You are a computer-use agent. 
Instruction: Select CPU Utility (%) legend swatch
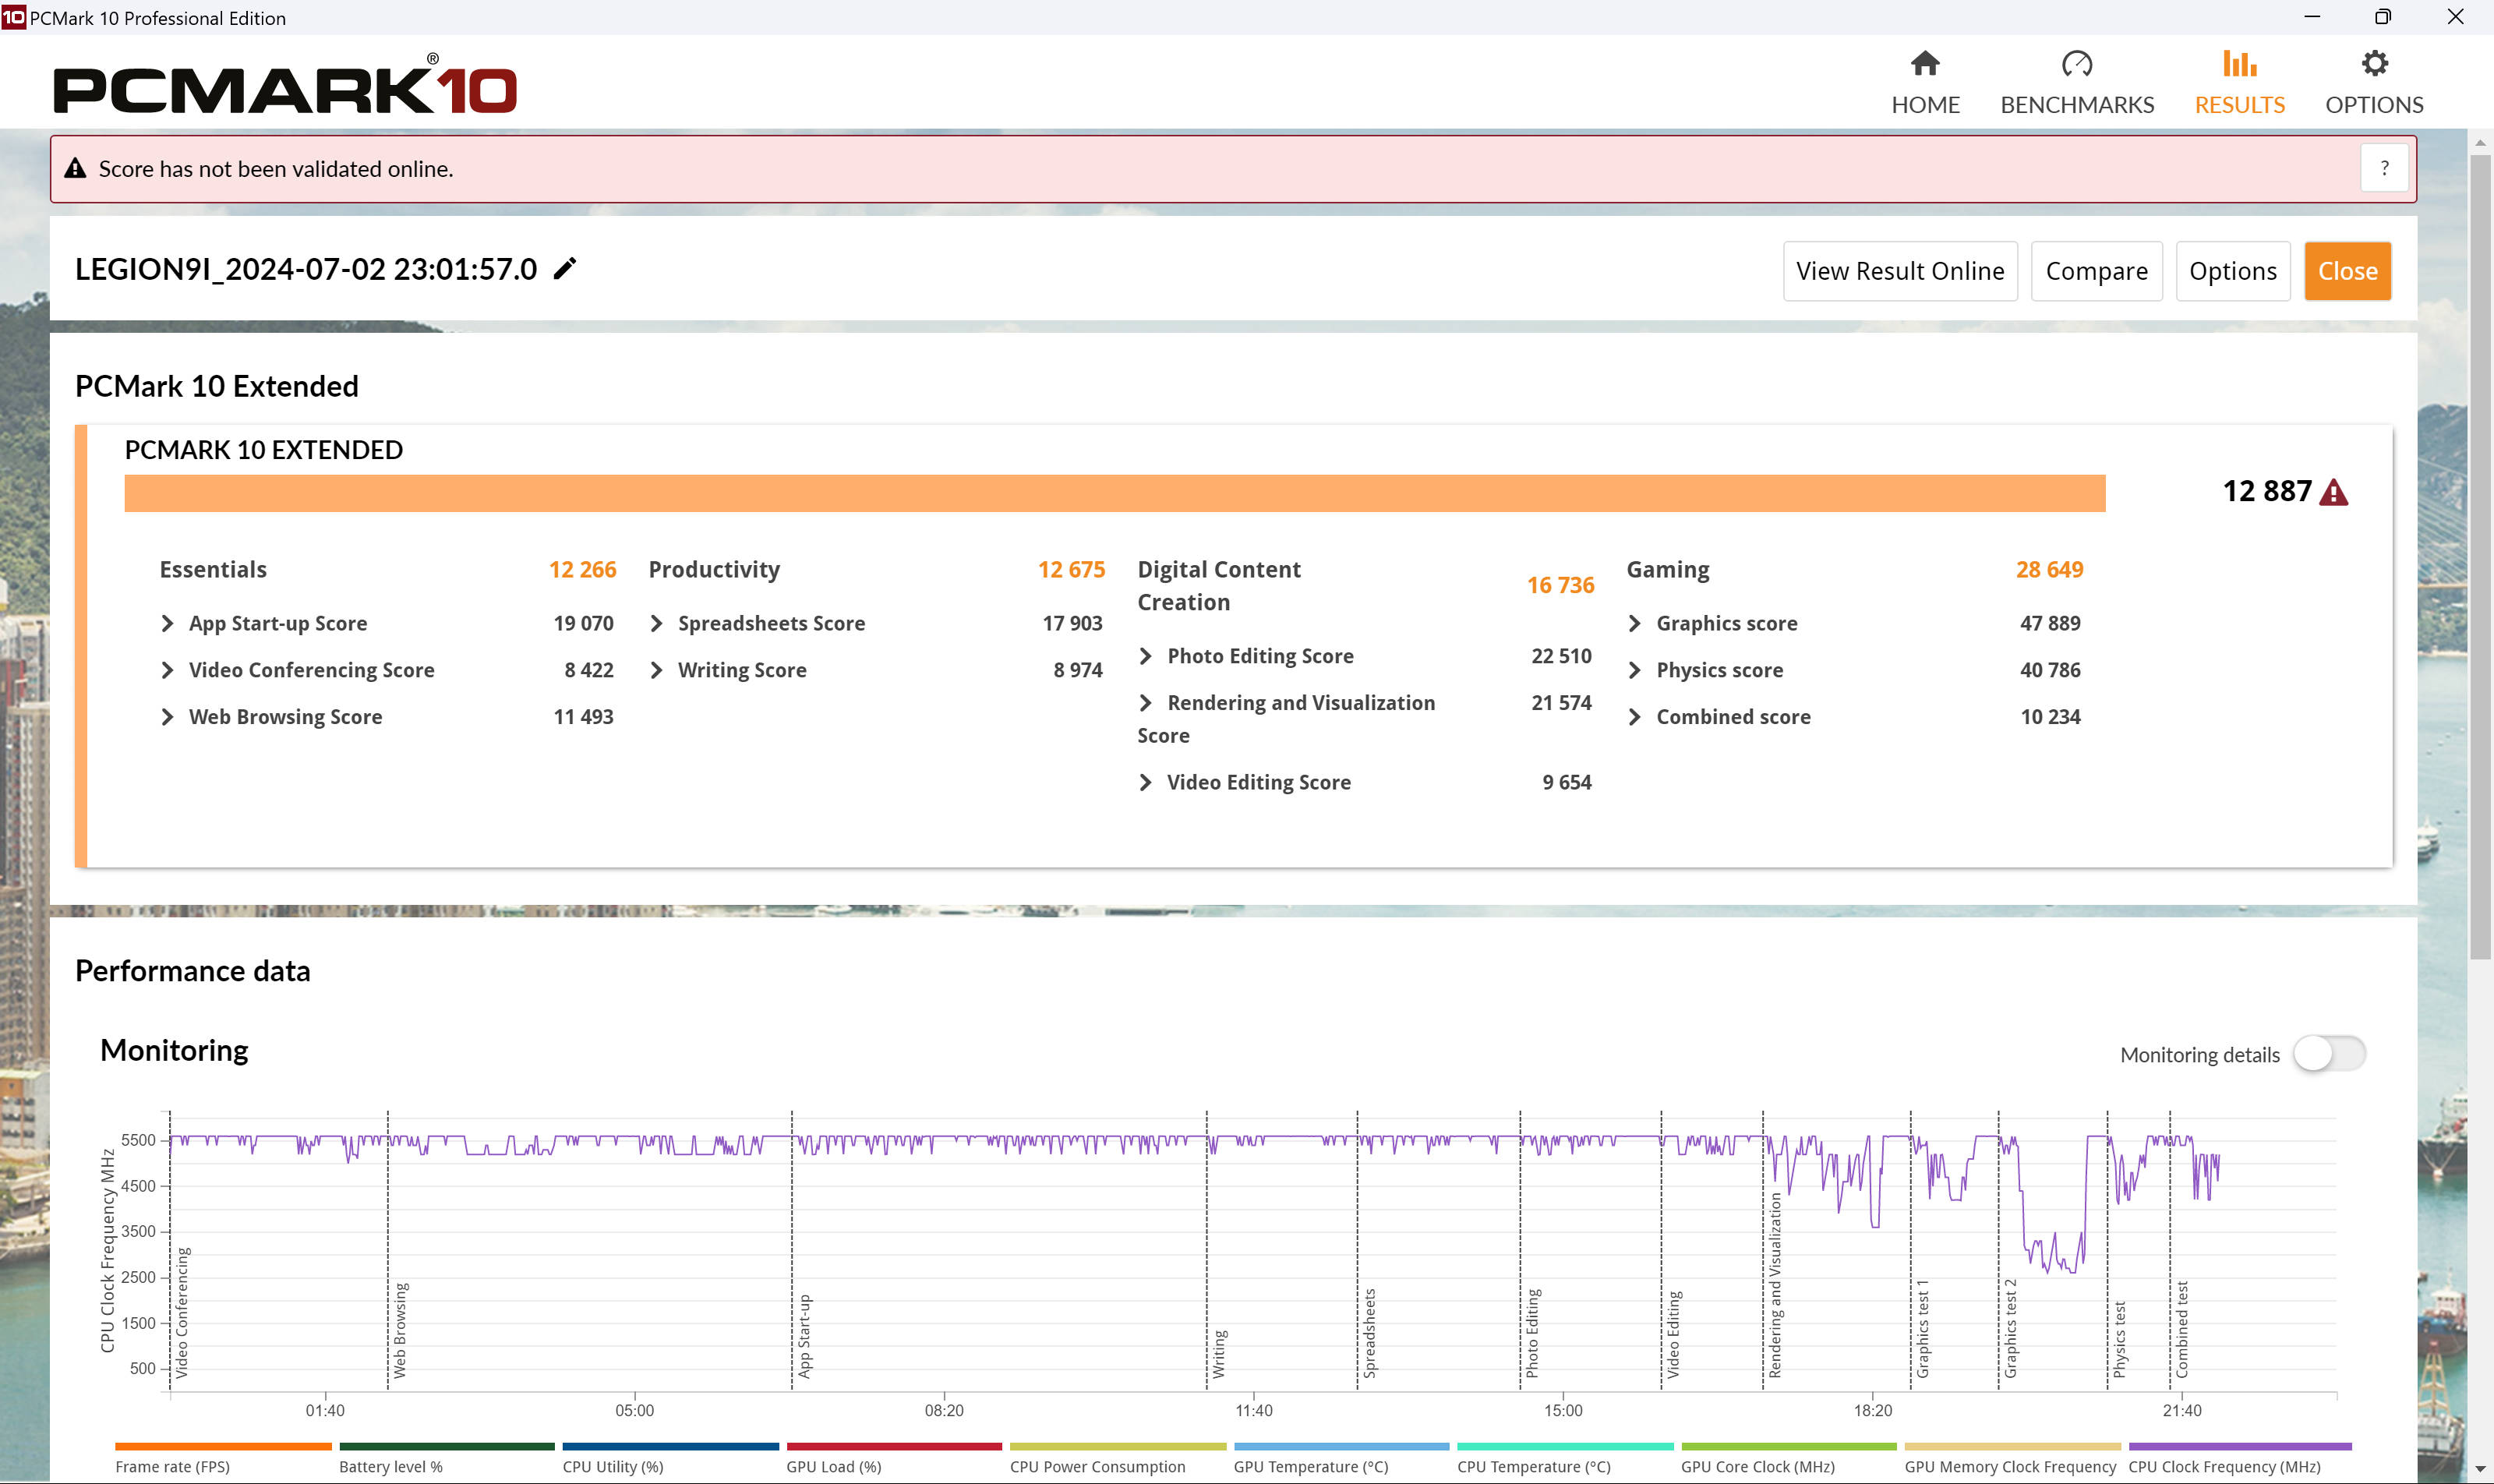671,1446
